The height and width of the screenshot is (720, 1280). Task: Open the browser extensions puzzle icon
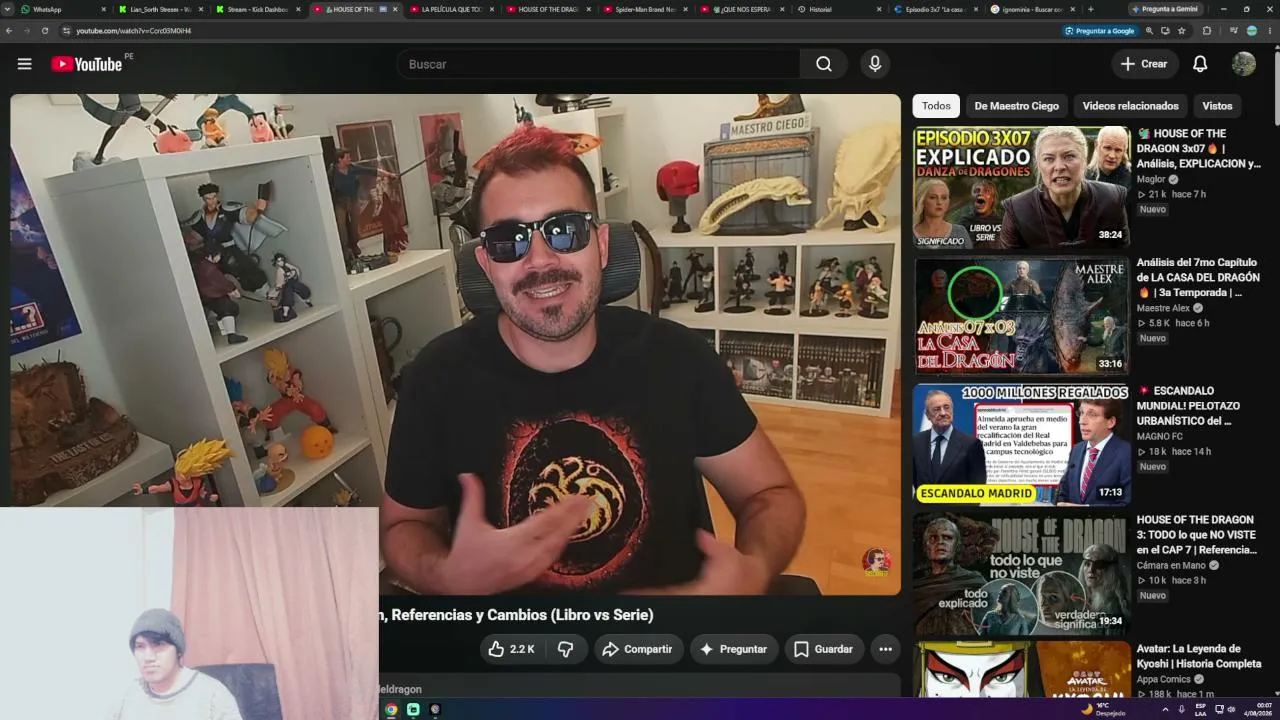1207,31
